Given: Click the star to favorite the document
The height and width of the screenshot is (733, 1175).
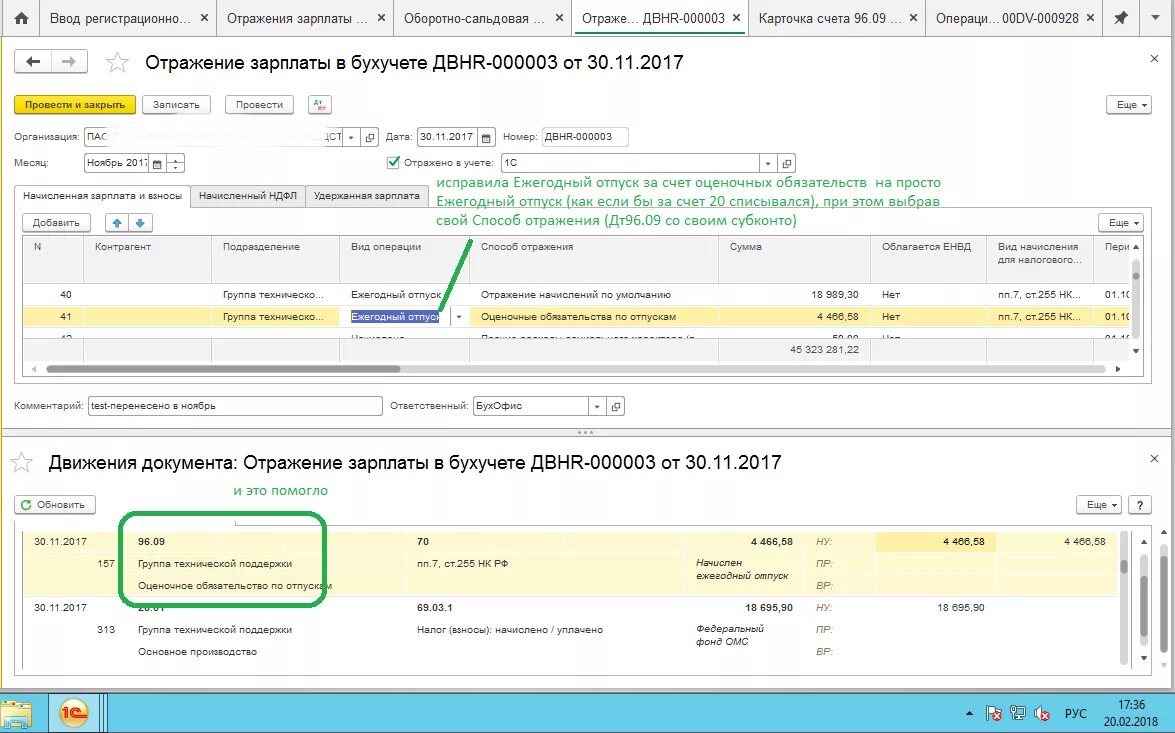Looking at the screenshot, I should (x=117, y=61).
